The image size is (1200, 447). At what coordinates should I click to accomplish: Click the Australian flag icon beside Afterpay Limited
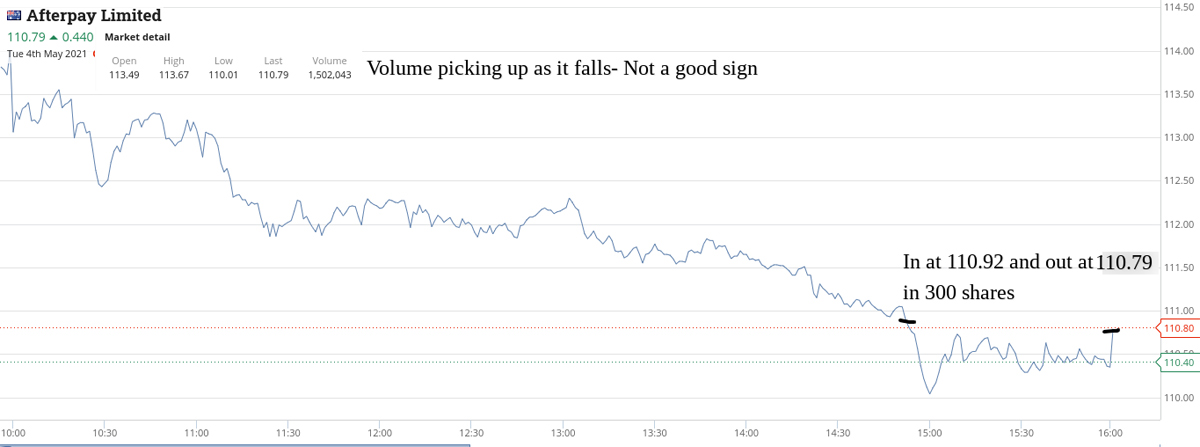pos(13,17)
